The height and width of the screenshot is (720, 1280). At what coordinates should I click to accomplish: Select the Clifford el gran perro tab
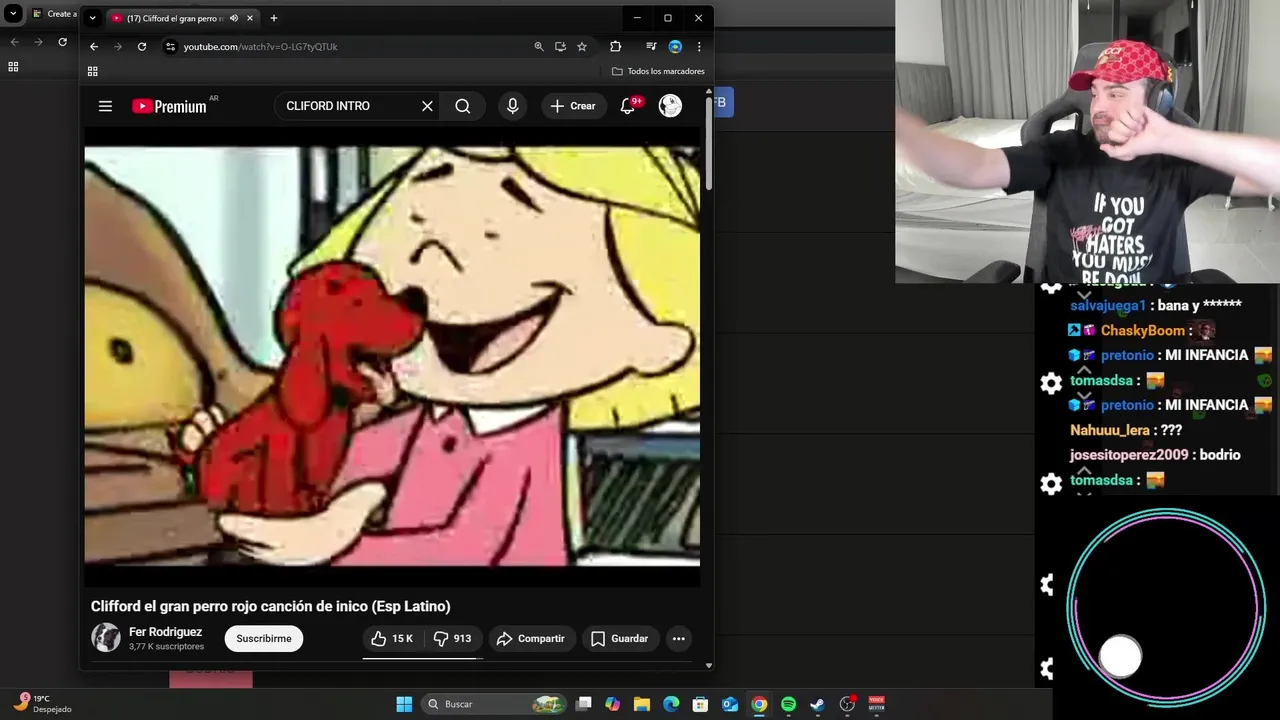click(173, 18)
